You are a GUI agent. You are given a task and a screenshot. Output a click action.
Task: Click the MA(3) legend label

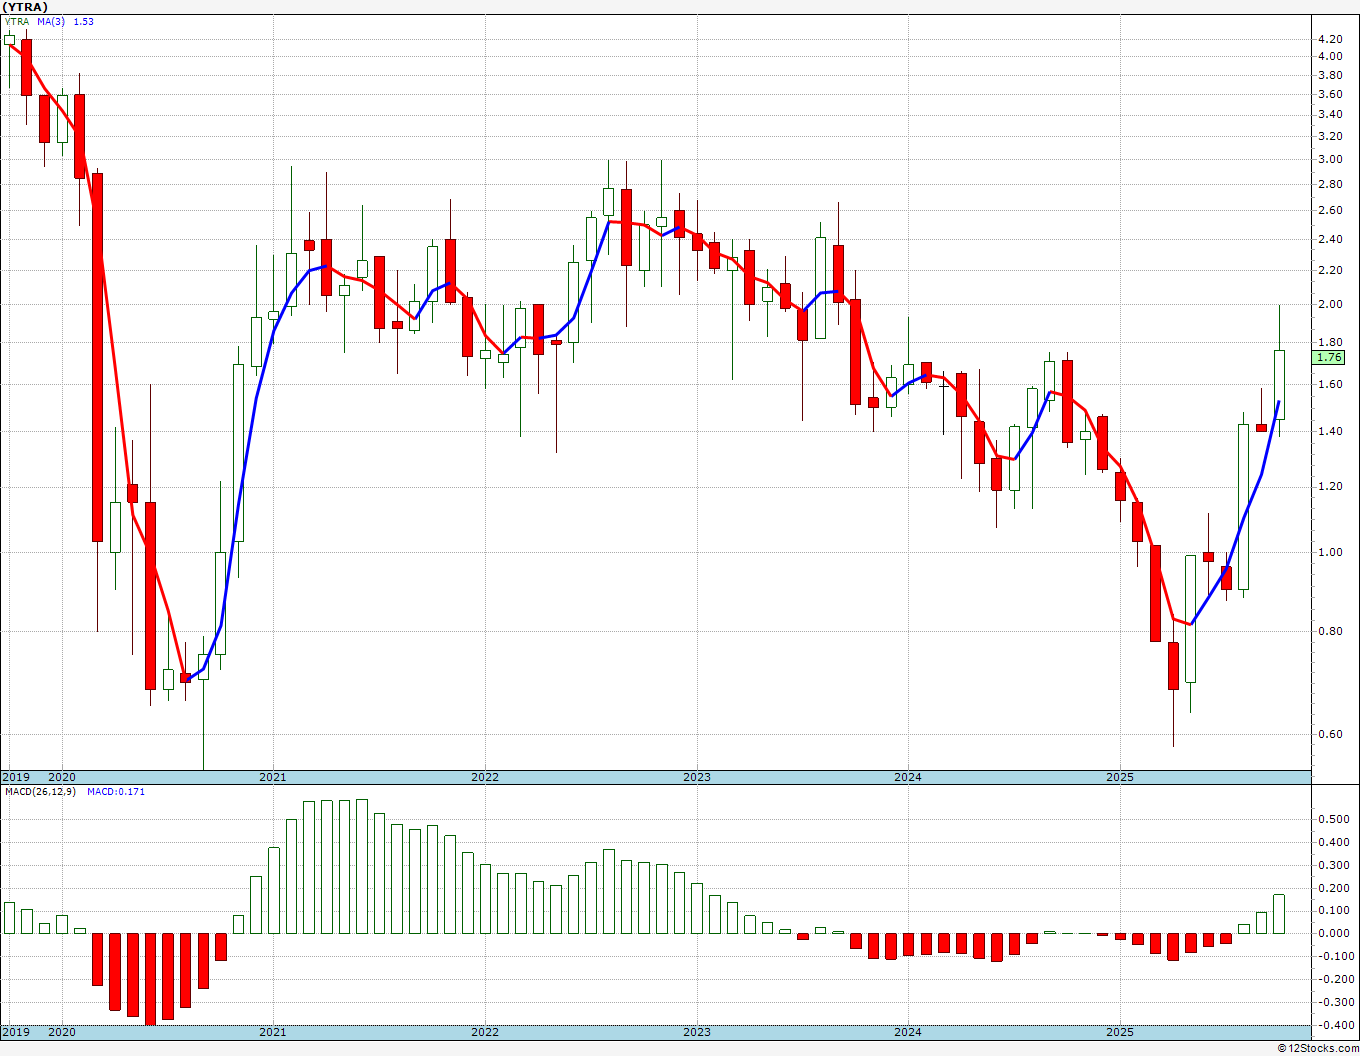pyautogui.click(x=51, y=21)
